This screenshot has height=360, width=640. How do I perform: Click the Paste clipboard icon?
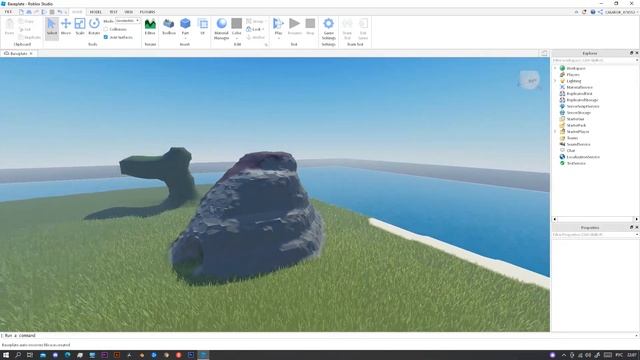[x=9, y=27]
